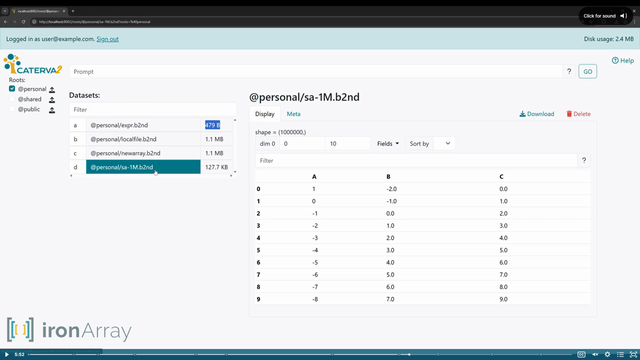Image resolution: width=640 pixels, height=360 pixels.
Task: Switch to the Meta tab
Action: click(x=293, y=114)
